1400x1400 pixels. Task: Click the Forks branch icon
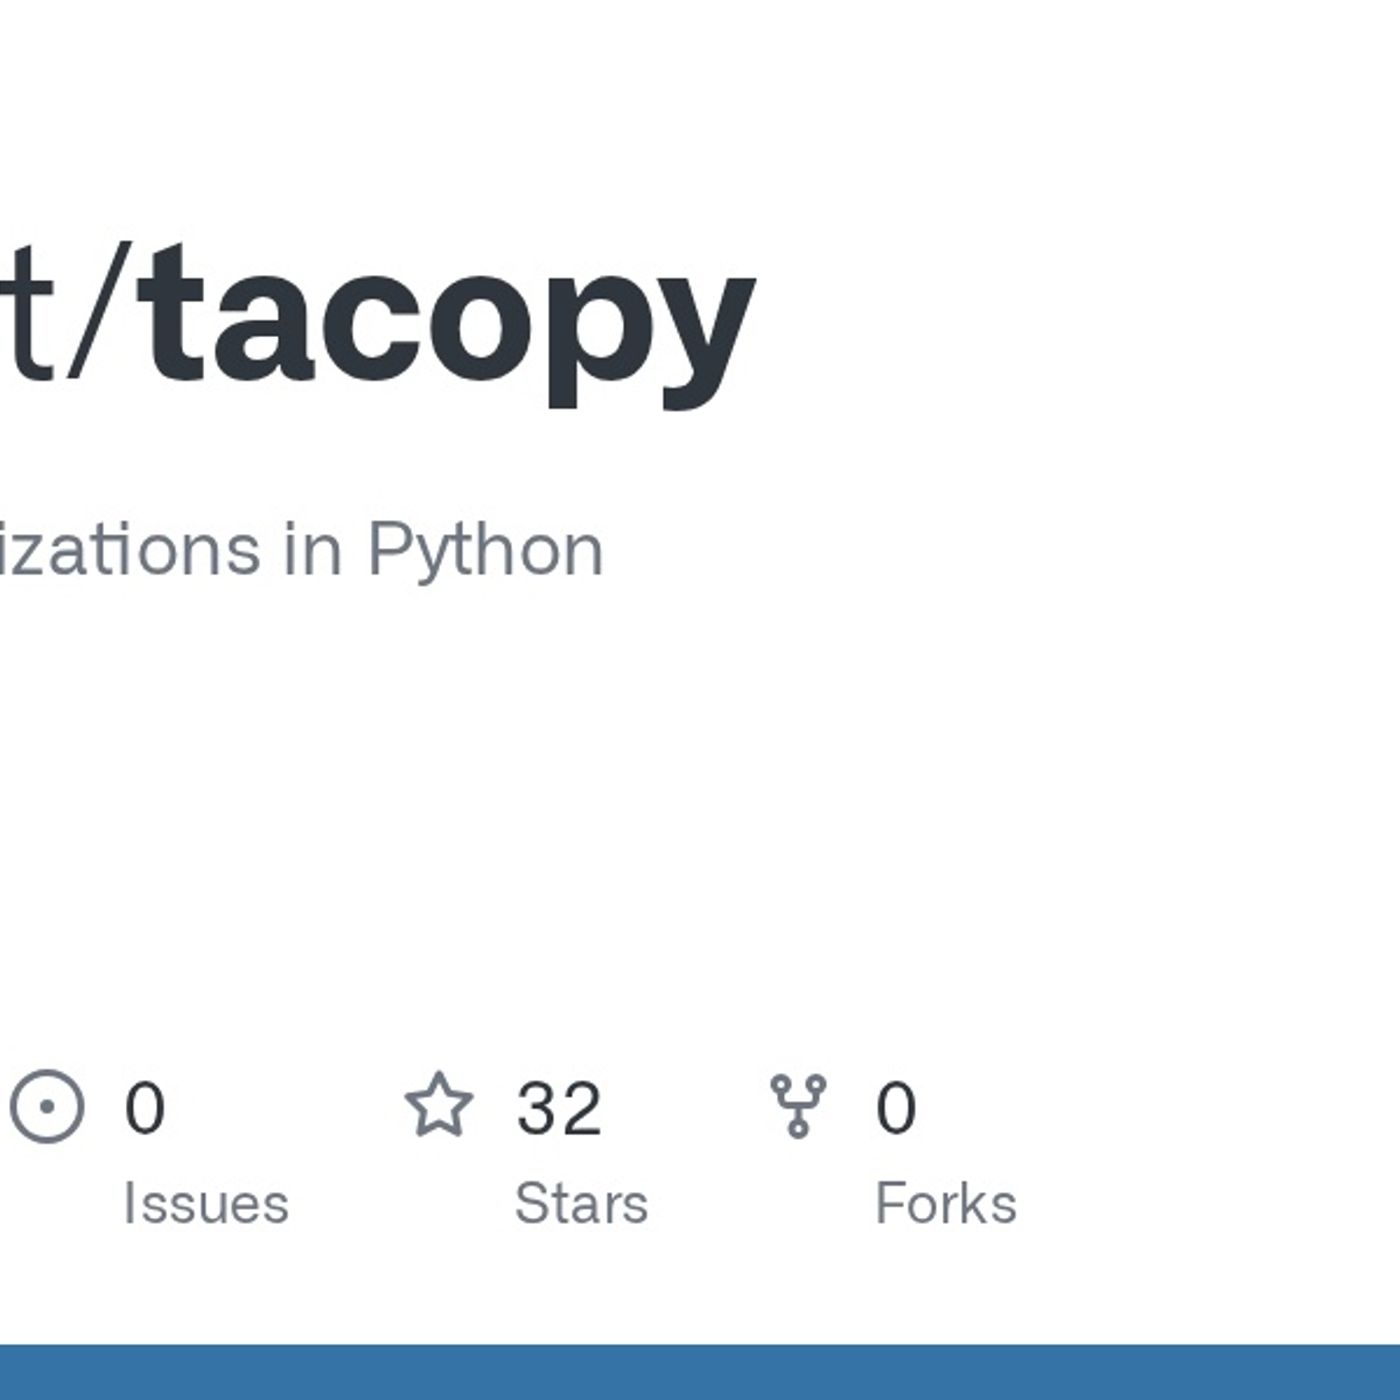tap(798, 1105)
